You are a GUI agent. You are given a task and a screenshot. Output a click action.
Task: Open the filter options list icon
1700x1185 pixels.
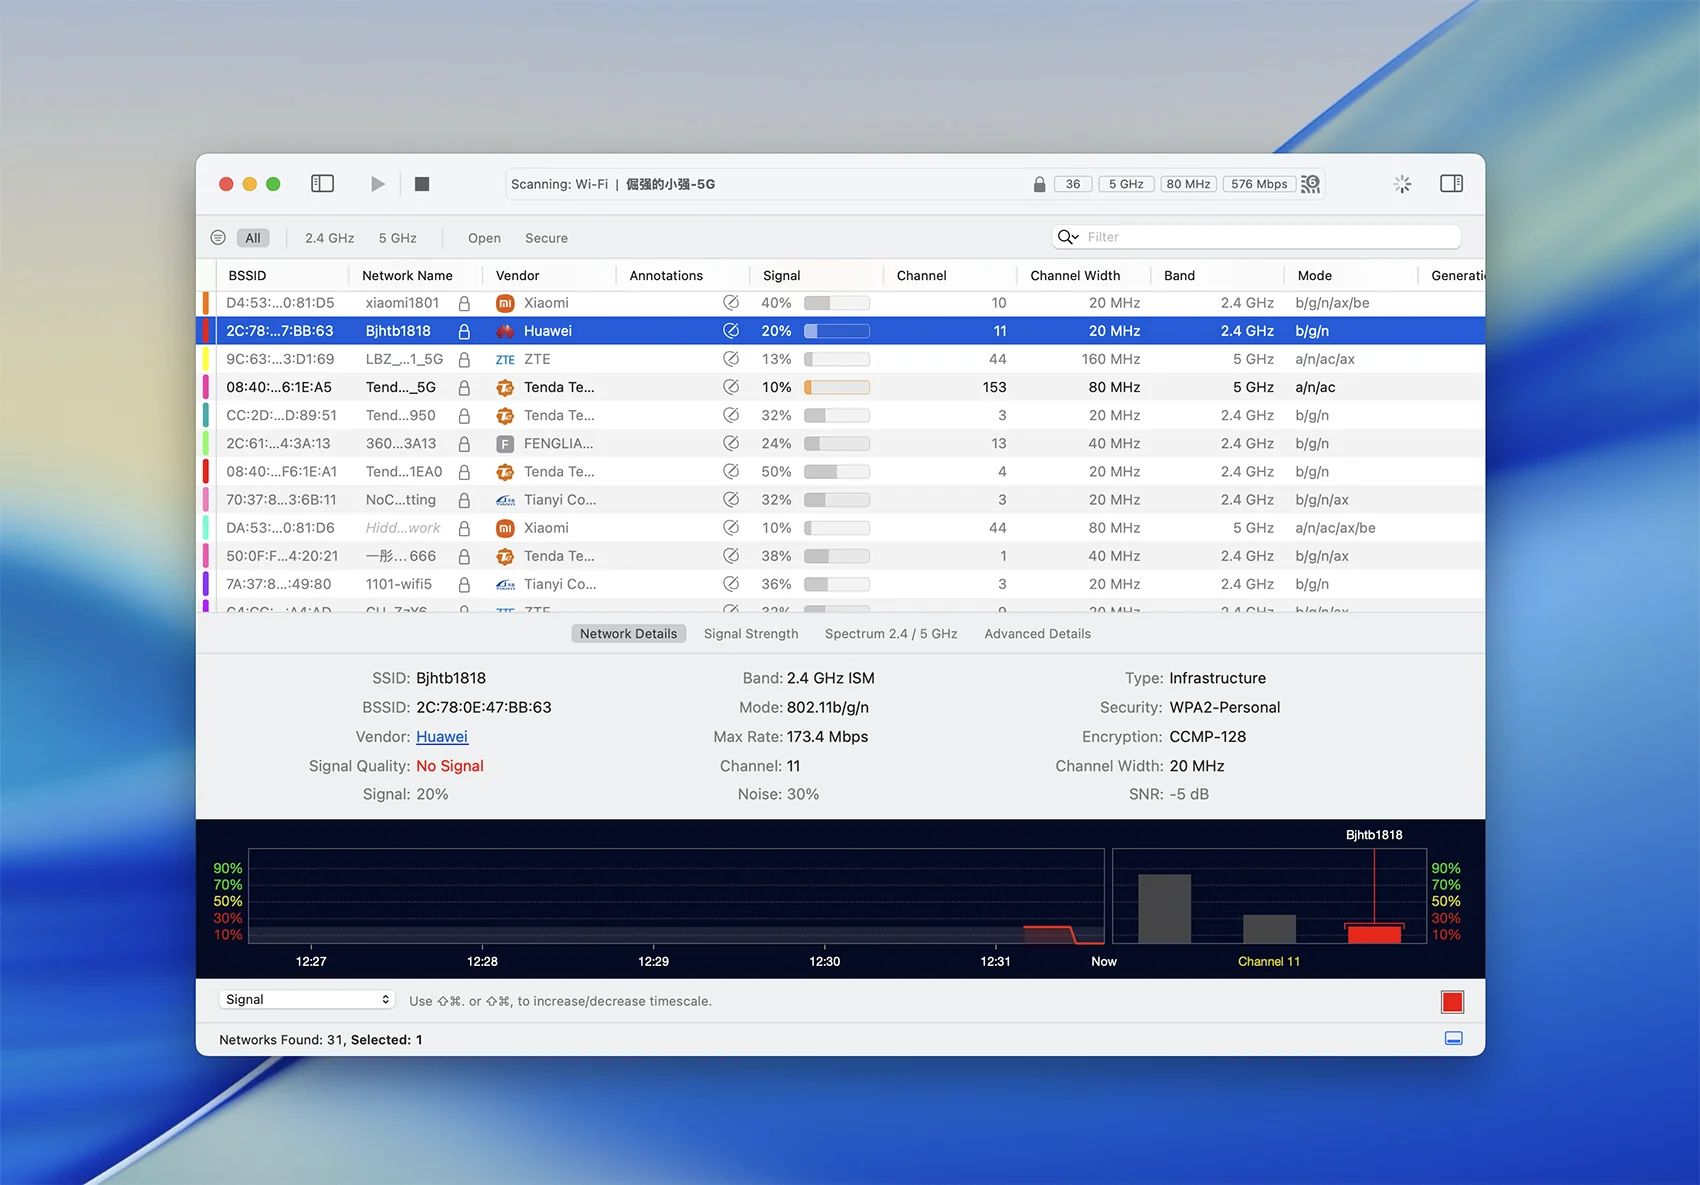click(x=218, y=238)
